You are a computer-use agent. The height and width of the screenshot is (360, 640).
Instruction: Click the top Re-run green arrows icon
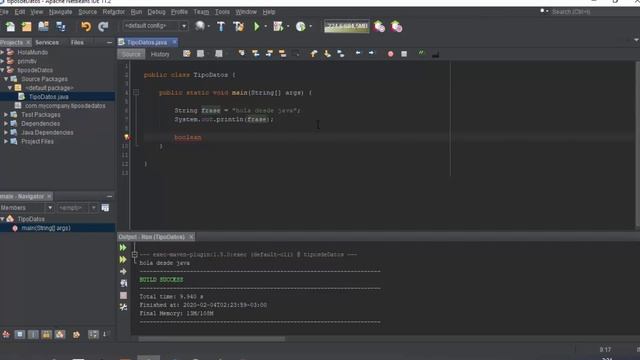point(123,248)
